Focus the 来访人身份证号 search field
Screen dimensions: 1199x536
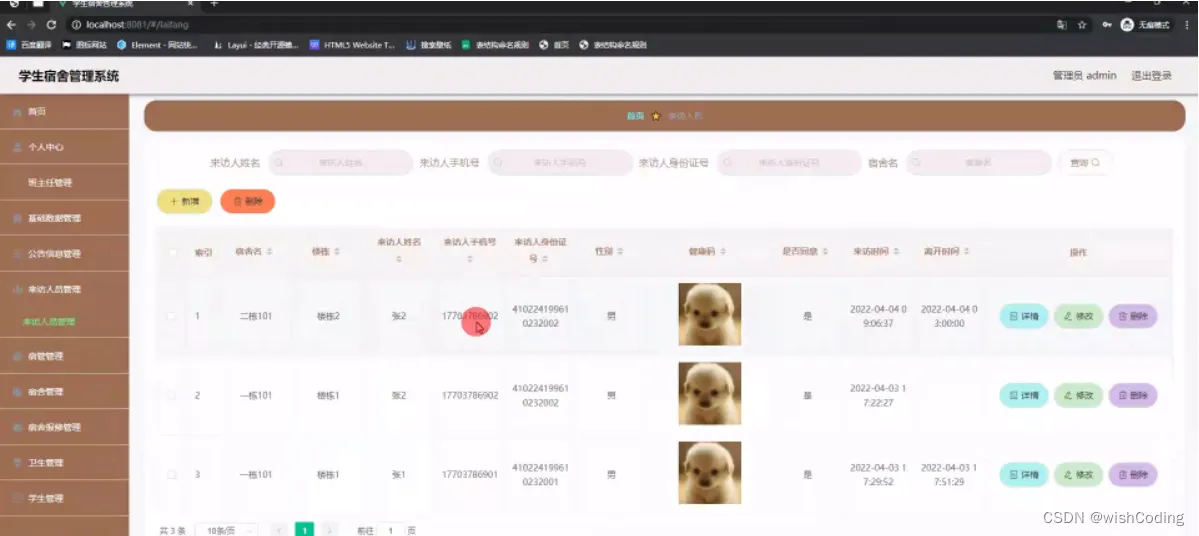coord(788,163)
